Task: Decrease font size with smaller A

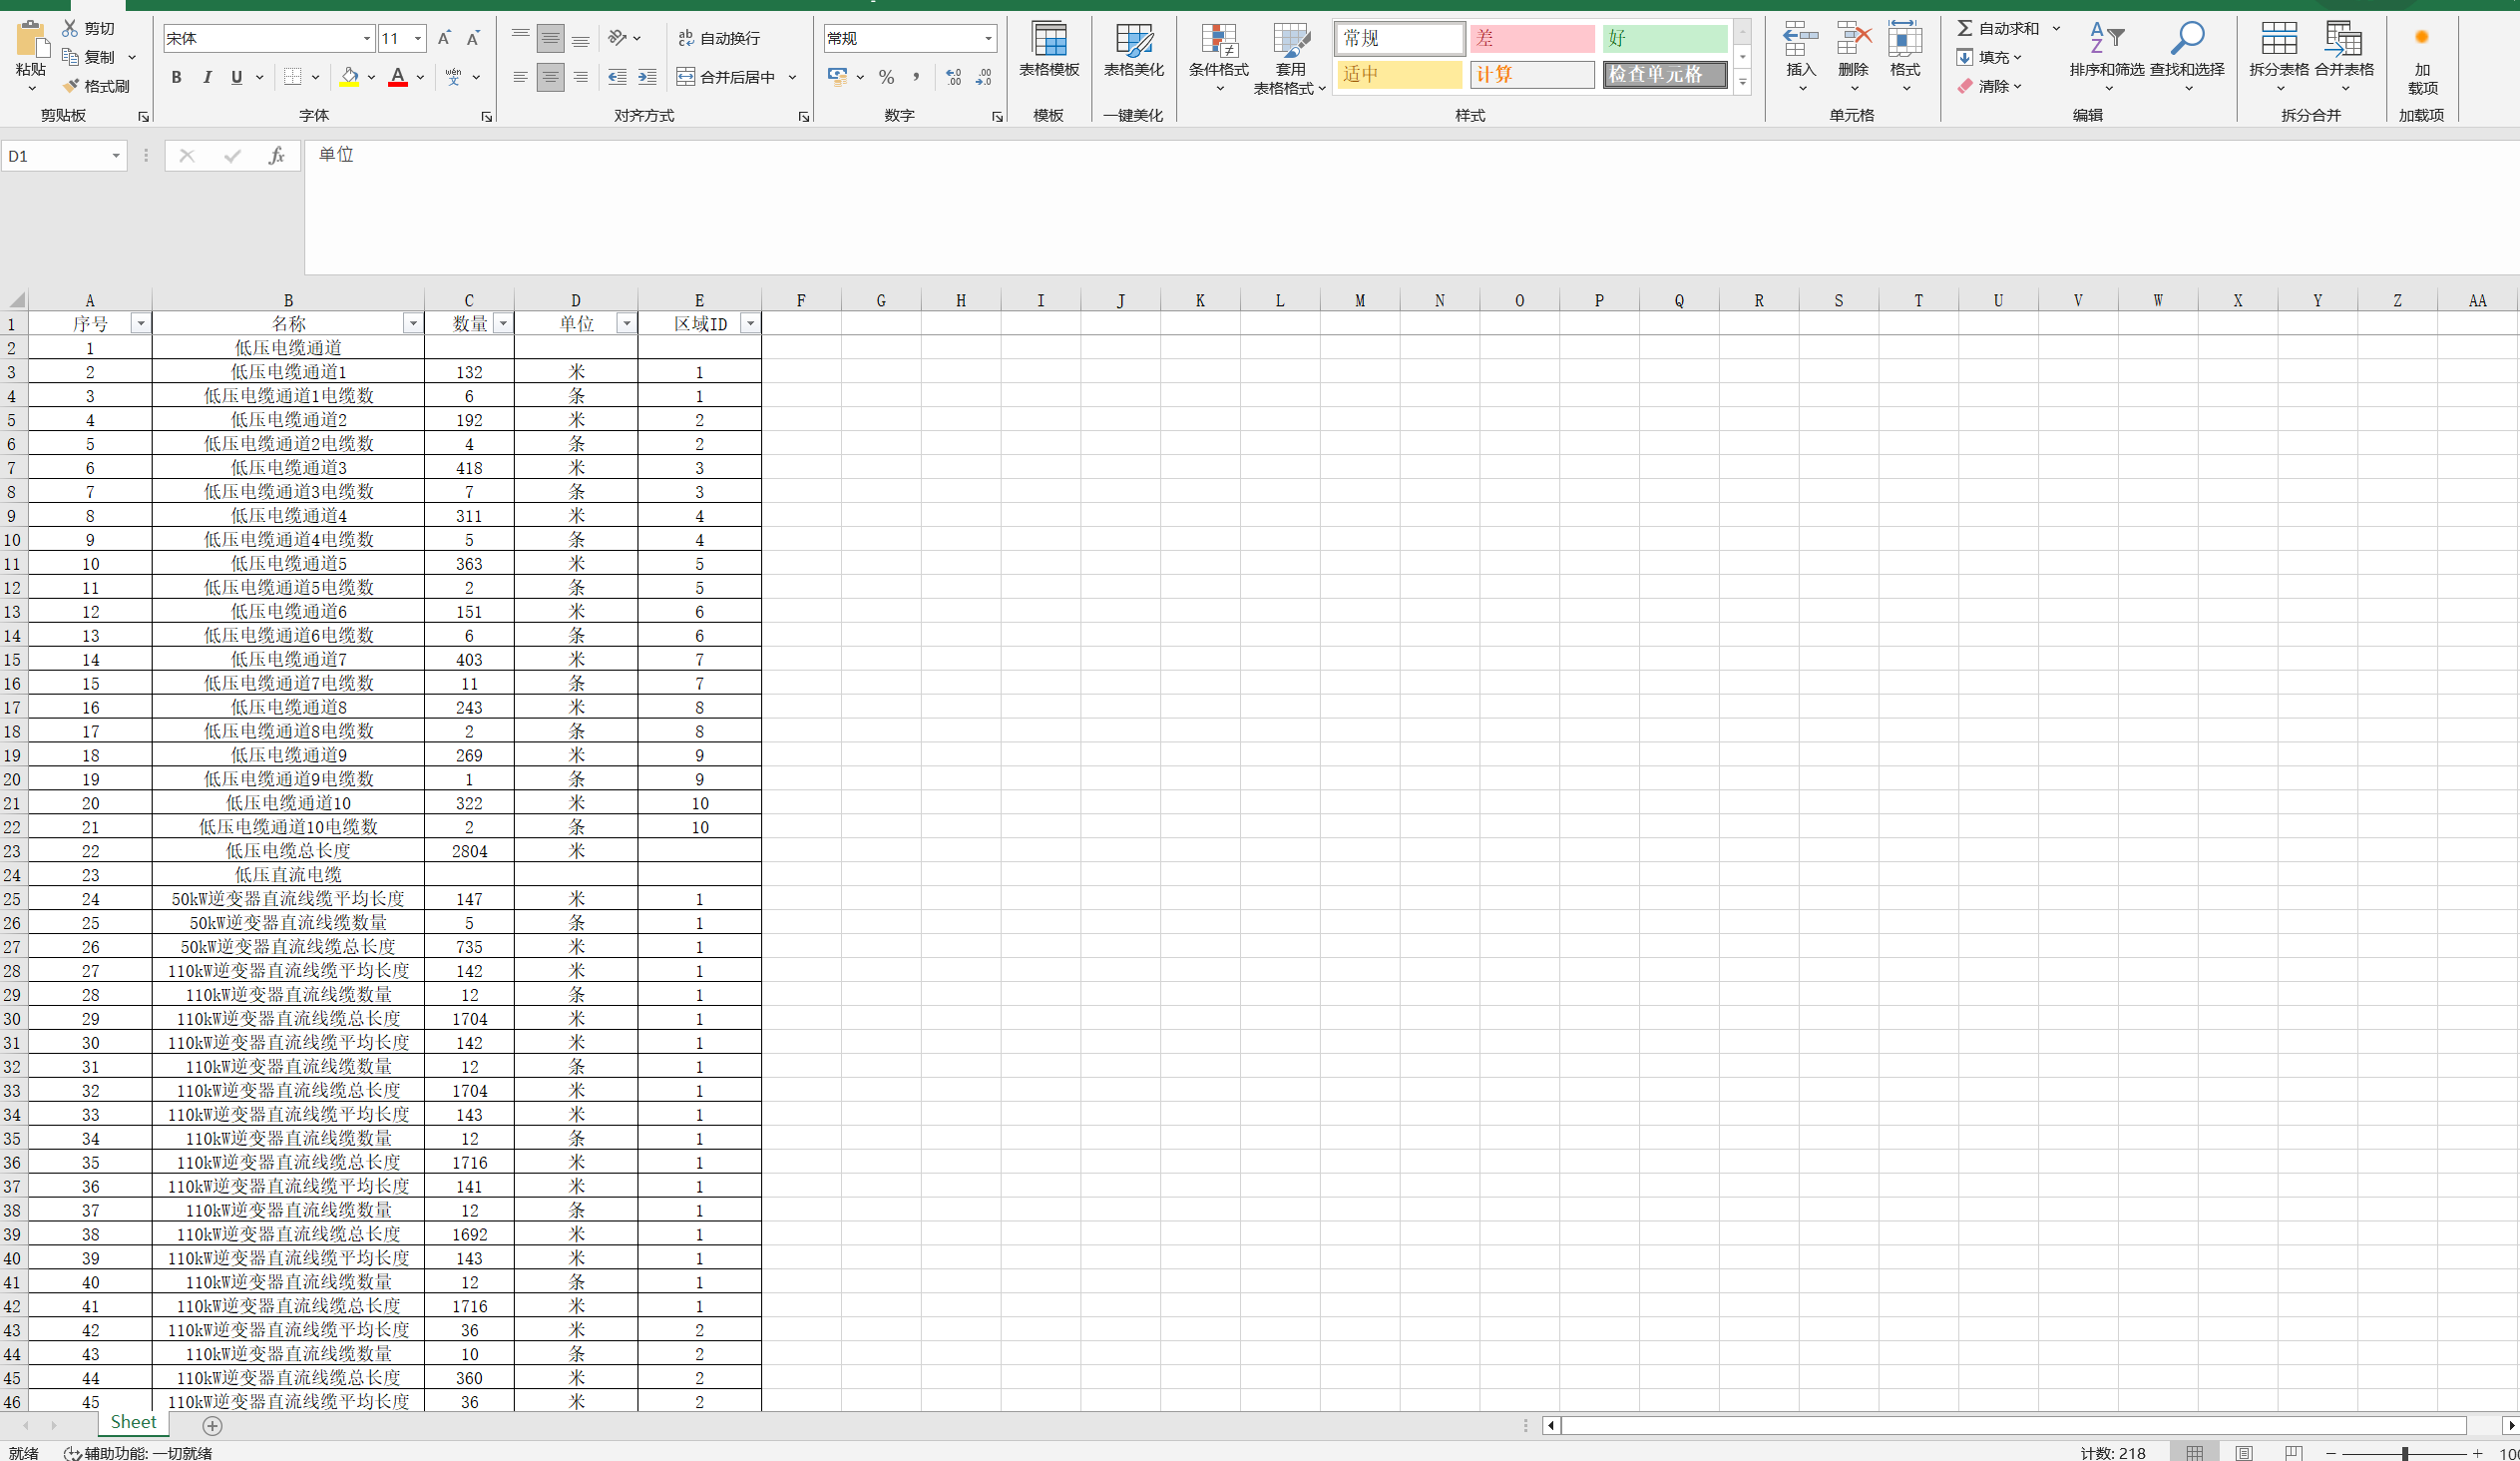Action: point(474,38)
